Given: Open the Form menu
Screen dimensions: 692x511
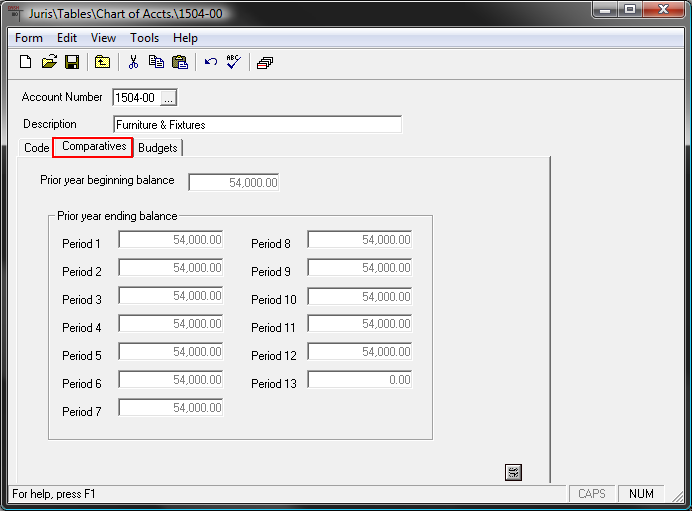Looking at the screenshot, I should pyautogui.click(x=29, y=38).
